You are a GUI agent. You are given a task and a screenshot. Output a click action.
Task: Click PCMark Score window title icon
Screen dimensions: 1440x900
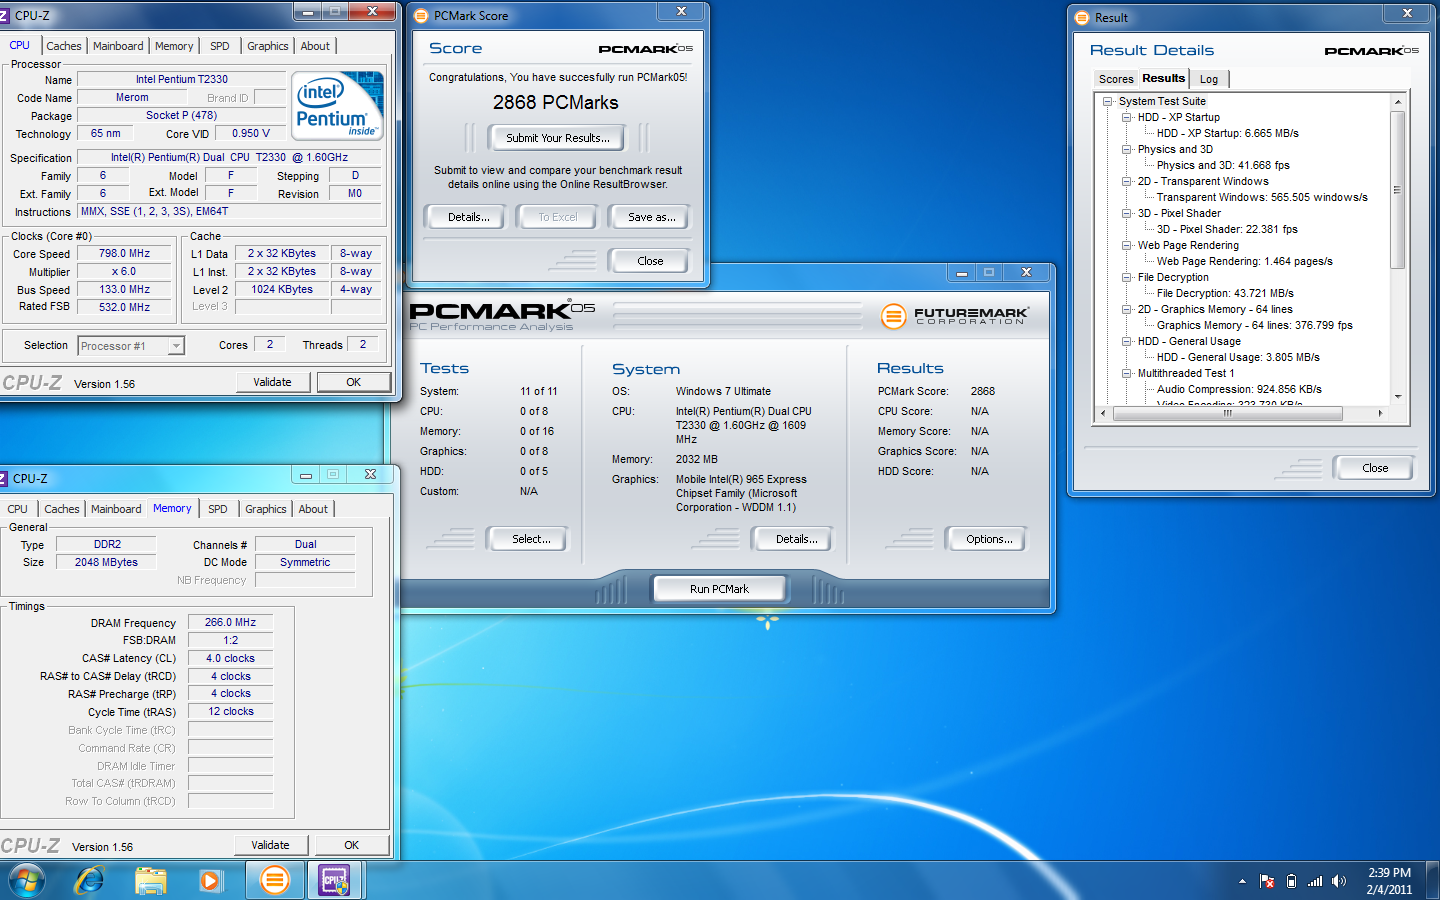(x=421, y=16)
